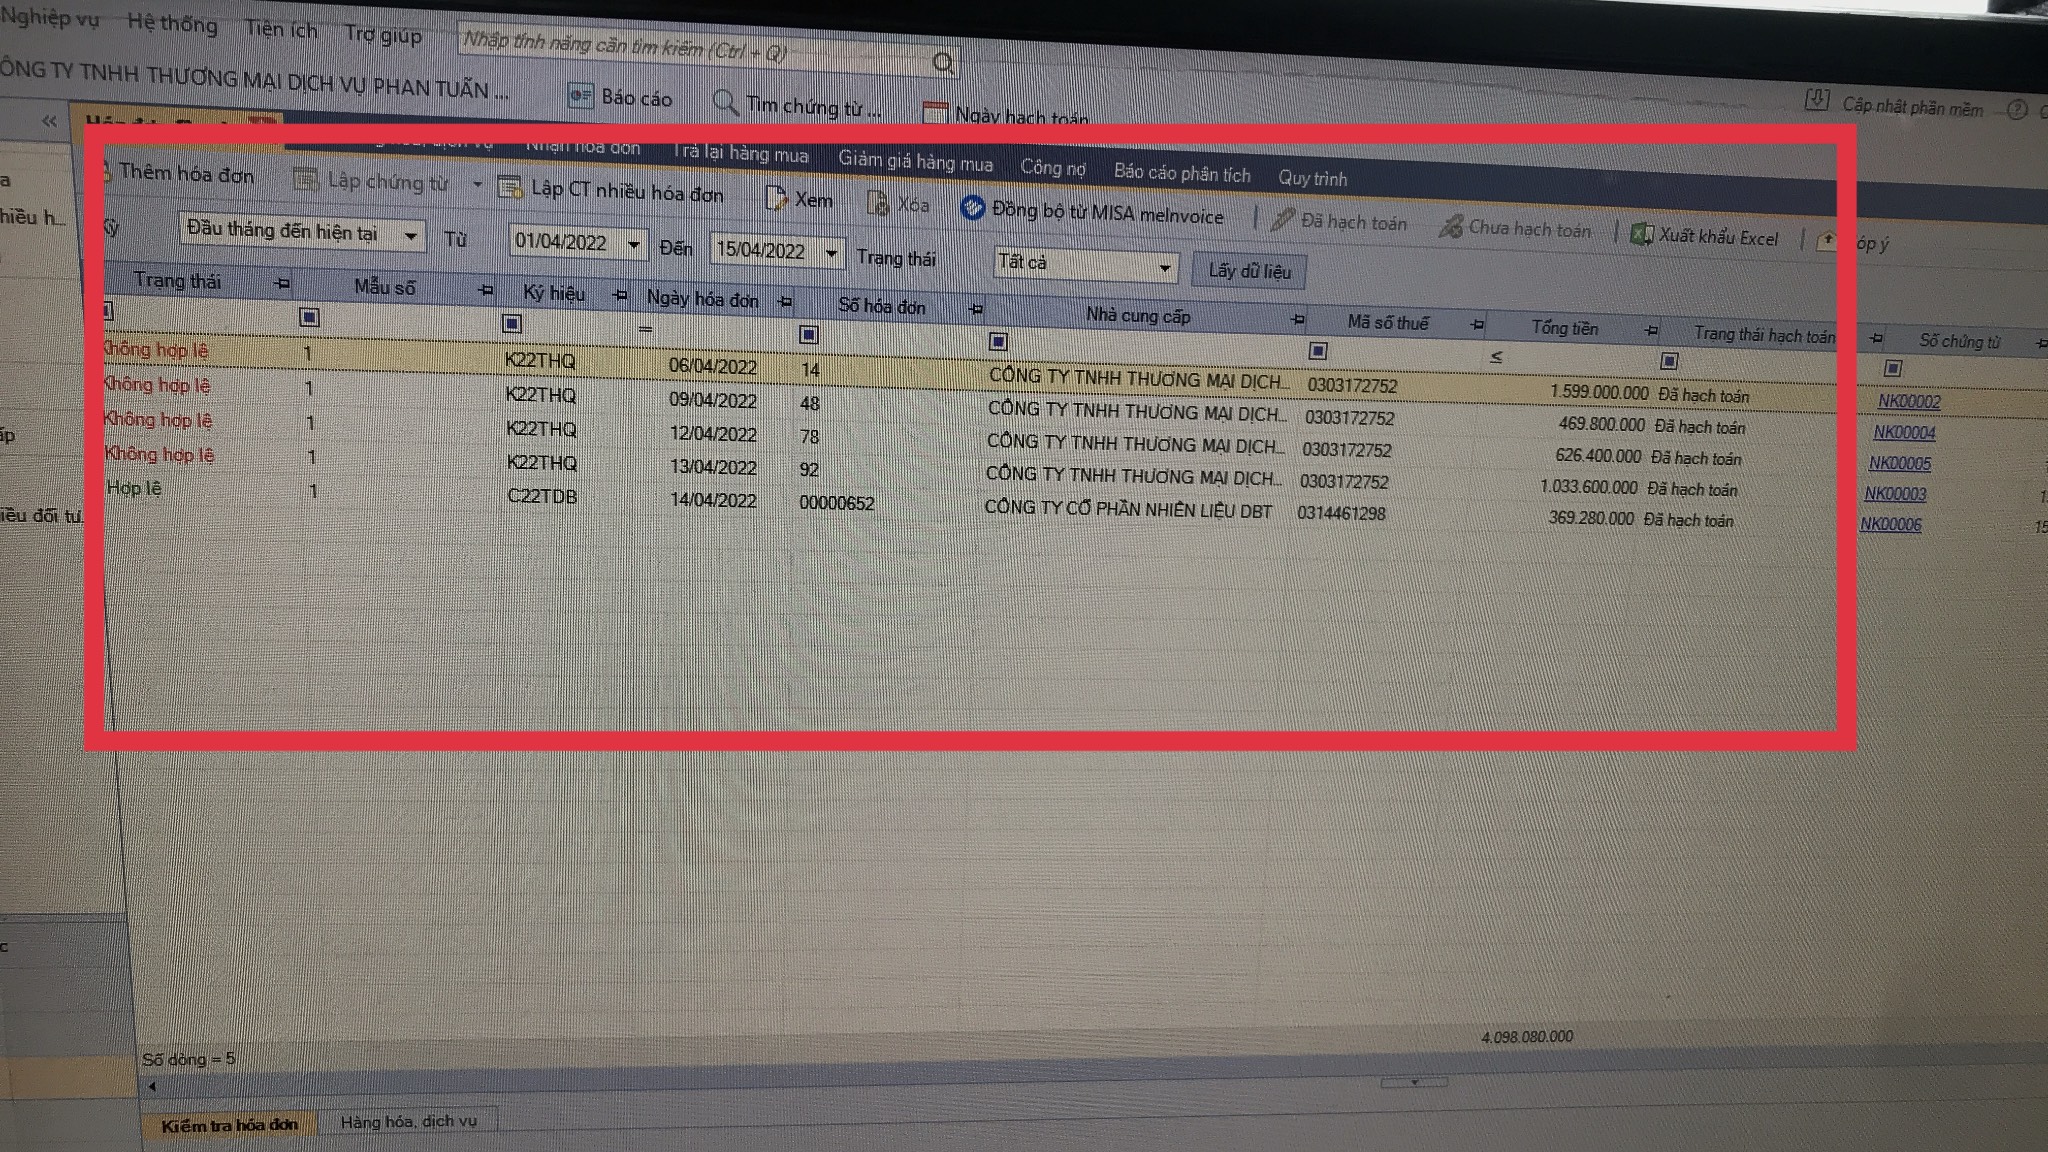Click the Xem view icon
Viewport: 2048px width, 1152px height.
click(775, 198)
